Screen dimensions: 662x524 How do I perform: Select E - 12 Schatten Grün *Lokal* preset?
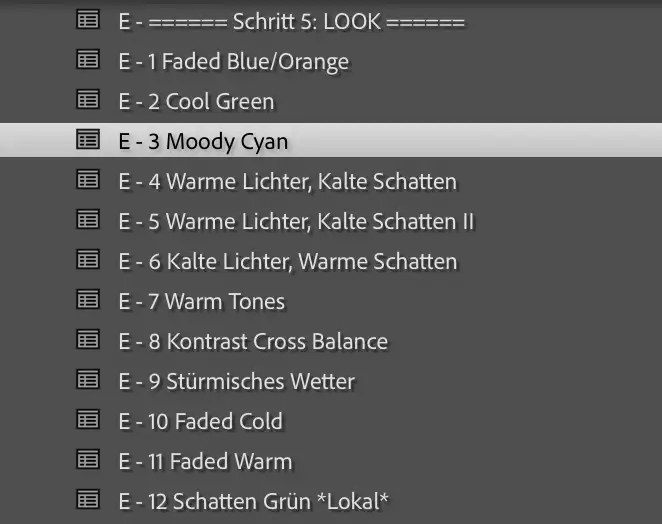pyautogui.click(x=331, y=501)
